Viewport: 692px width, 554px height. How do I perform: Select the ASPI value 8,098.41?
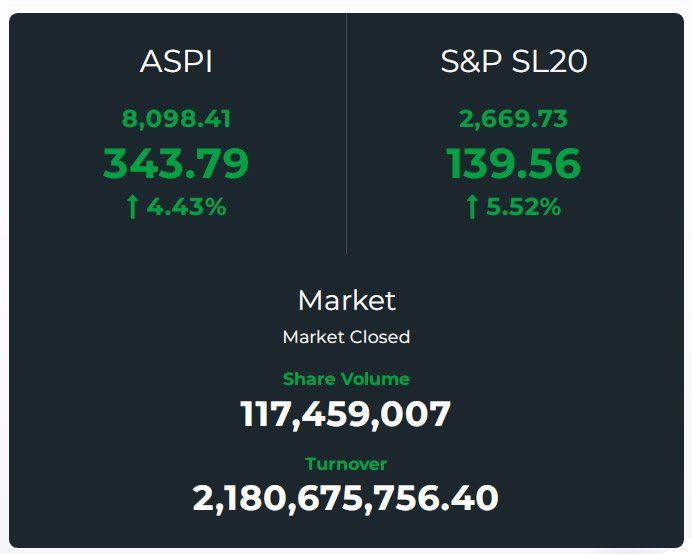[176, 119]
